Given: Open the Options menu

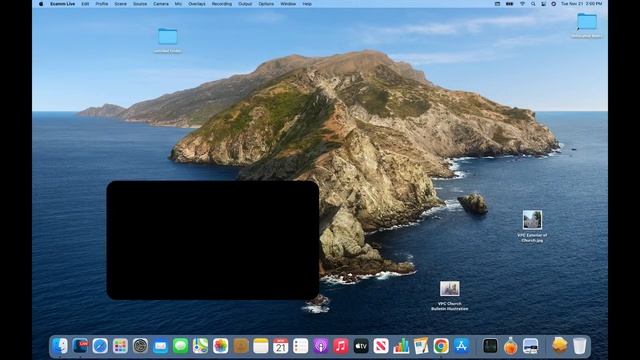Looking at the screenshot, I should click(x=266, y=4).
